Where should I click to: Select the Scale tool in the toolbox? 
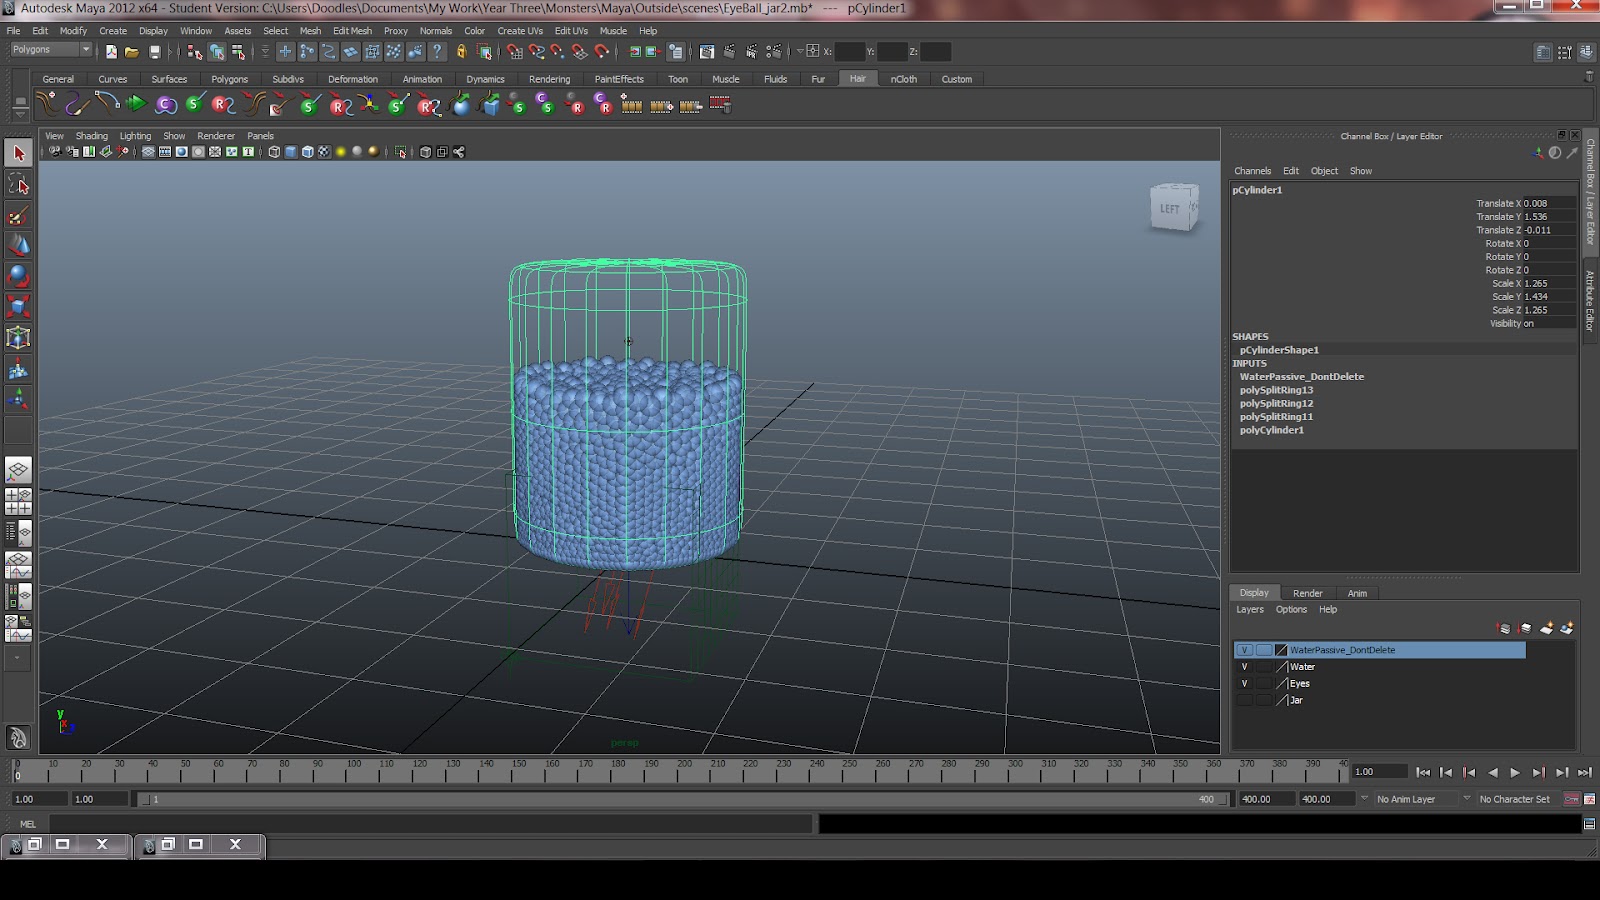18,307
